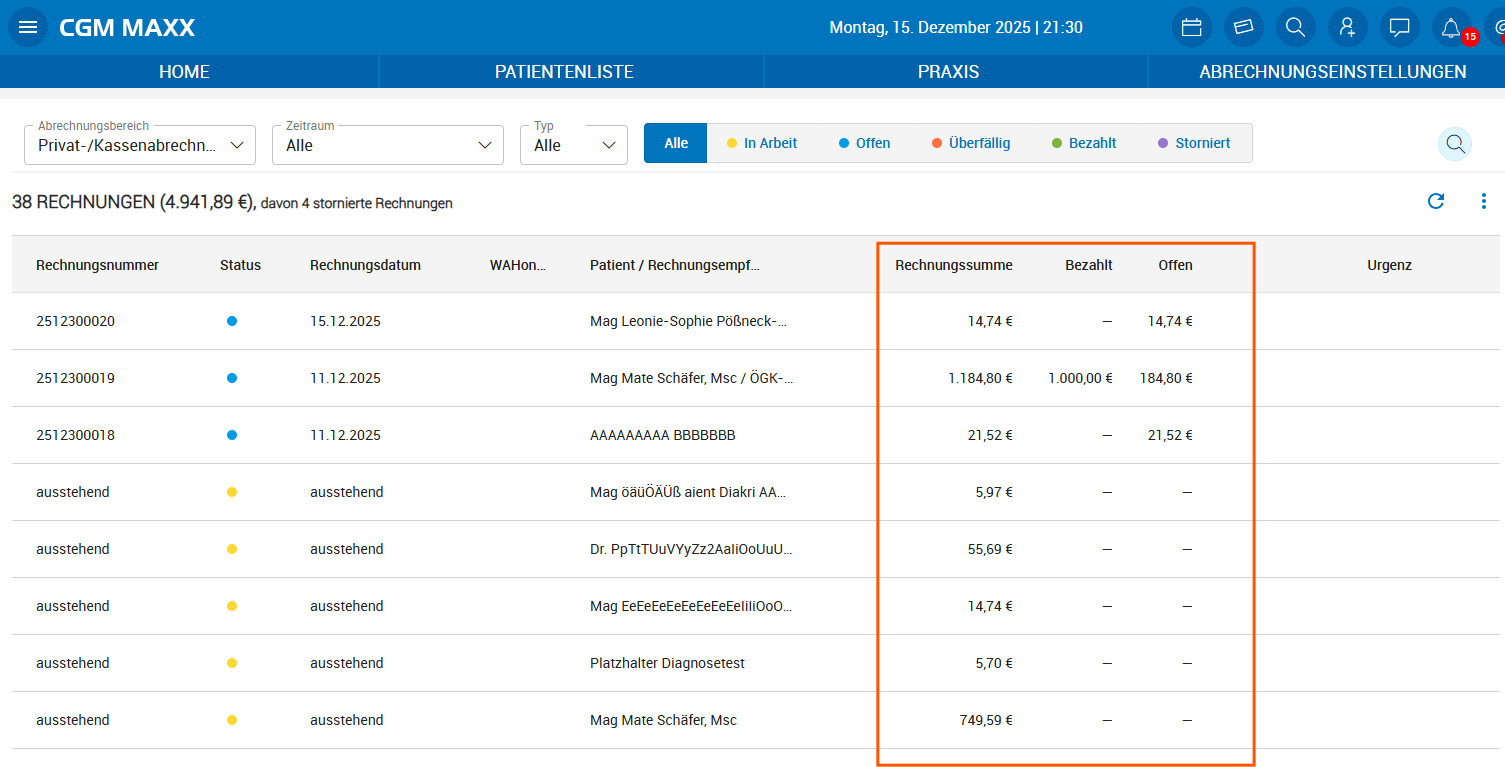Open notifications bell with 15 badge

click(1451, 27)
